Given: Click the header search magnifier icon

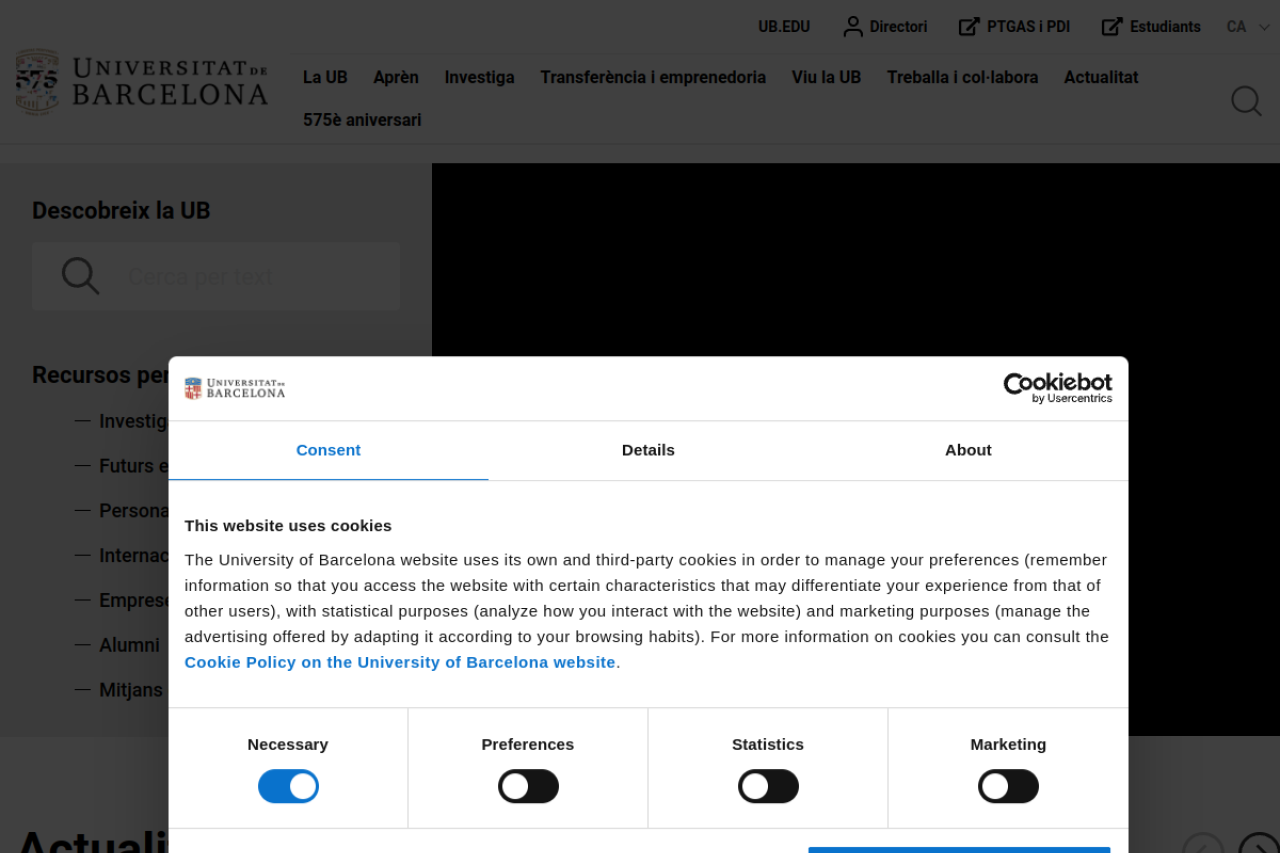Looking at the screenshot, I should 1245,101.
